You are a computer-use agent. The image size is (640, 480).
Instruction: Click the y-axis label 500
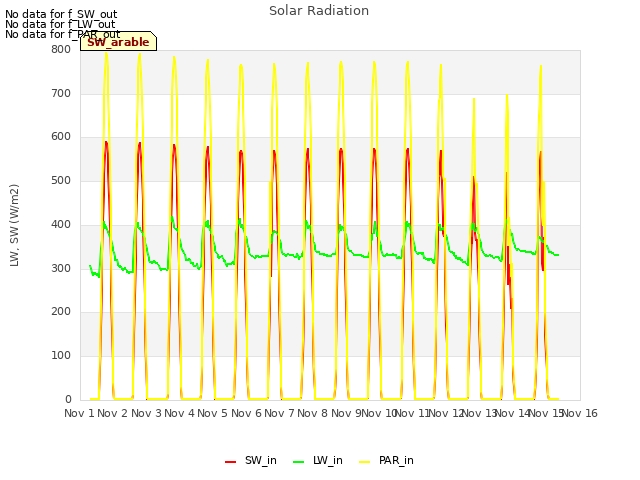(61, 180)
